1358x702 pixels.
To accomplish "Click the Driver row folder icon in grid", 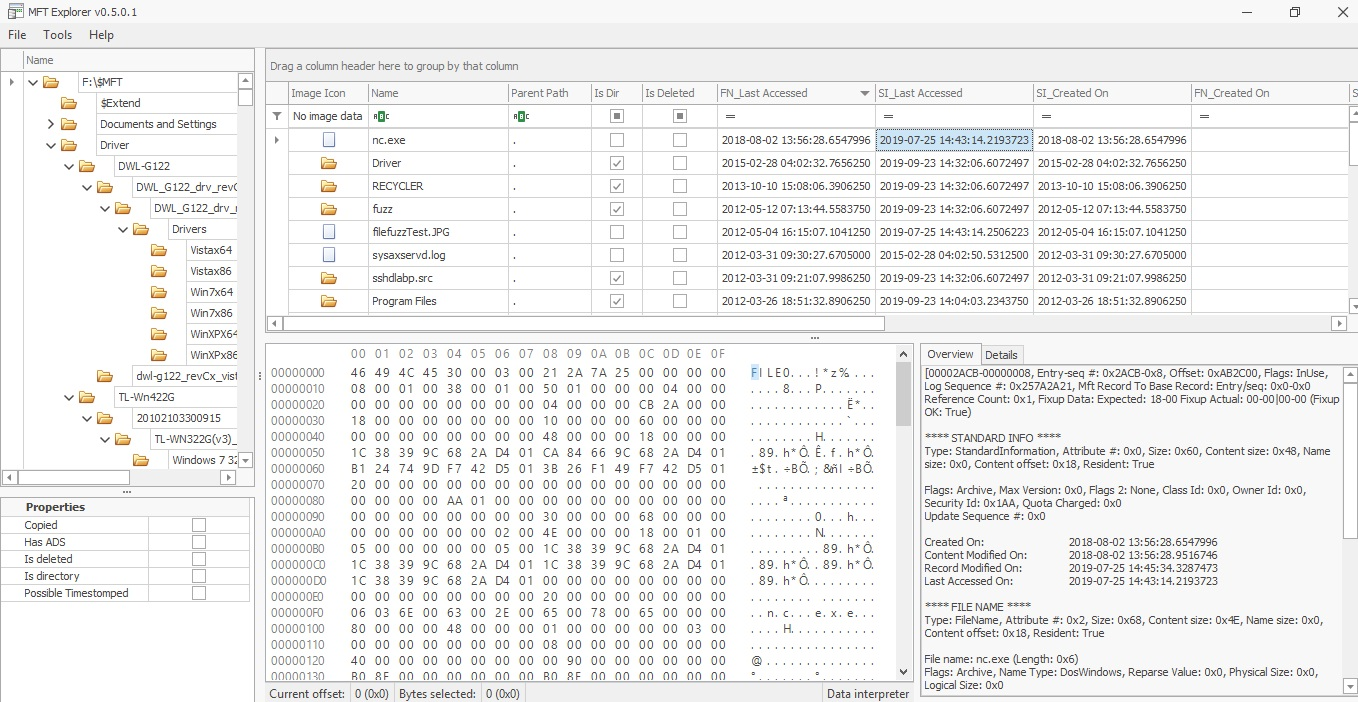I will tap(329, 163).
